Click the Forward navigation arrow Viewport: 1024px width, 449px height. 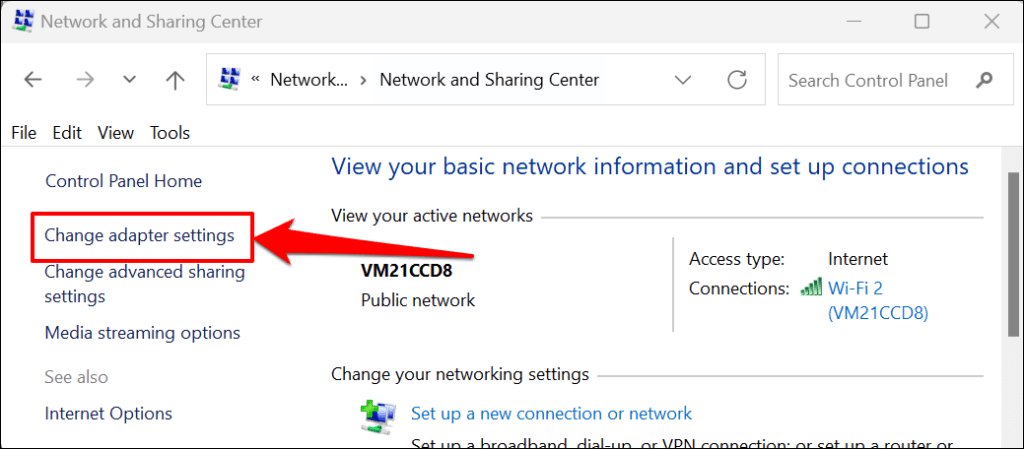coord(84,80)
